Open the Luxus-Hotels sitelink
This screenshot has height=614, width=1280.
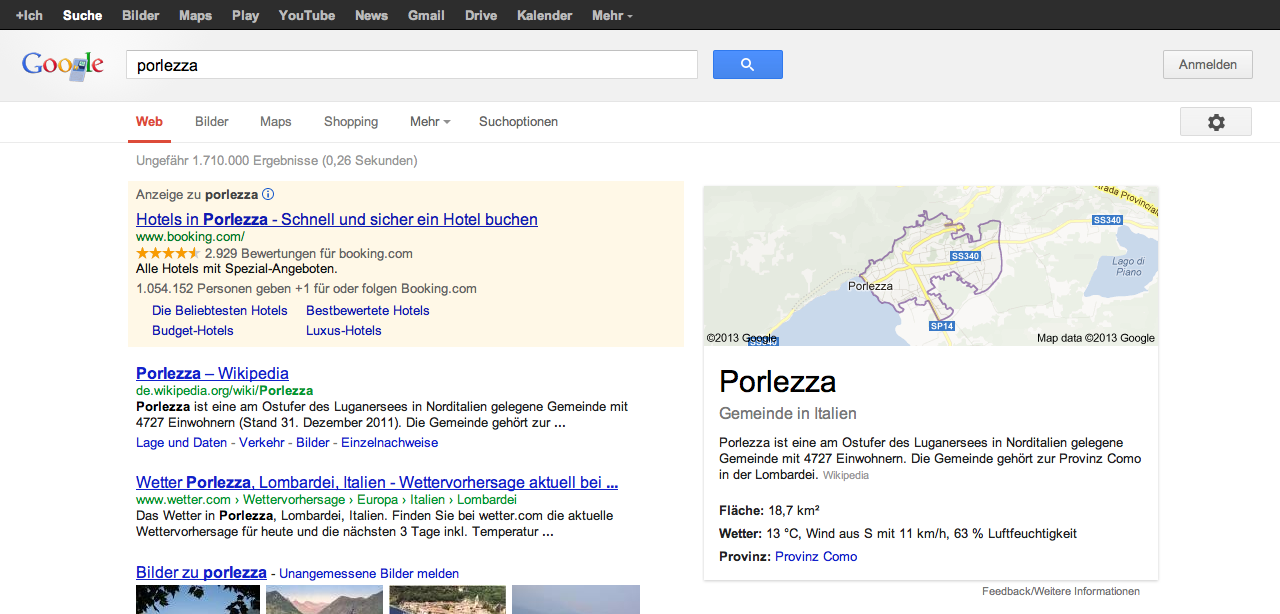pyautogui.click(x=344, y=331)
